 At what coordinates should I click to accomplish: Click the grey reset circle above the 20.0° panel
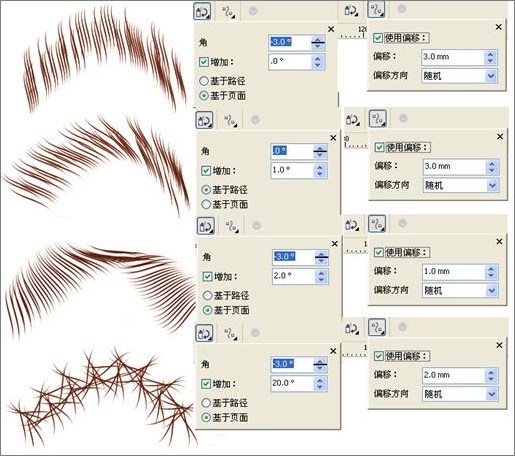pos(255,333)
